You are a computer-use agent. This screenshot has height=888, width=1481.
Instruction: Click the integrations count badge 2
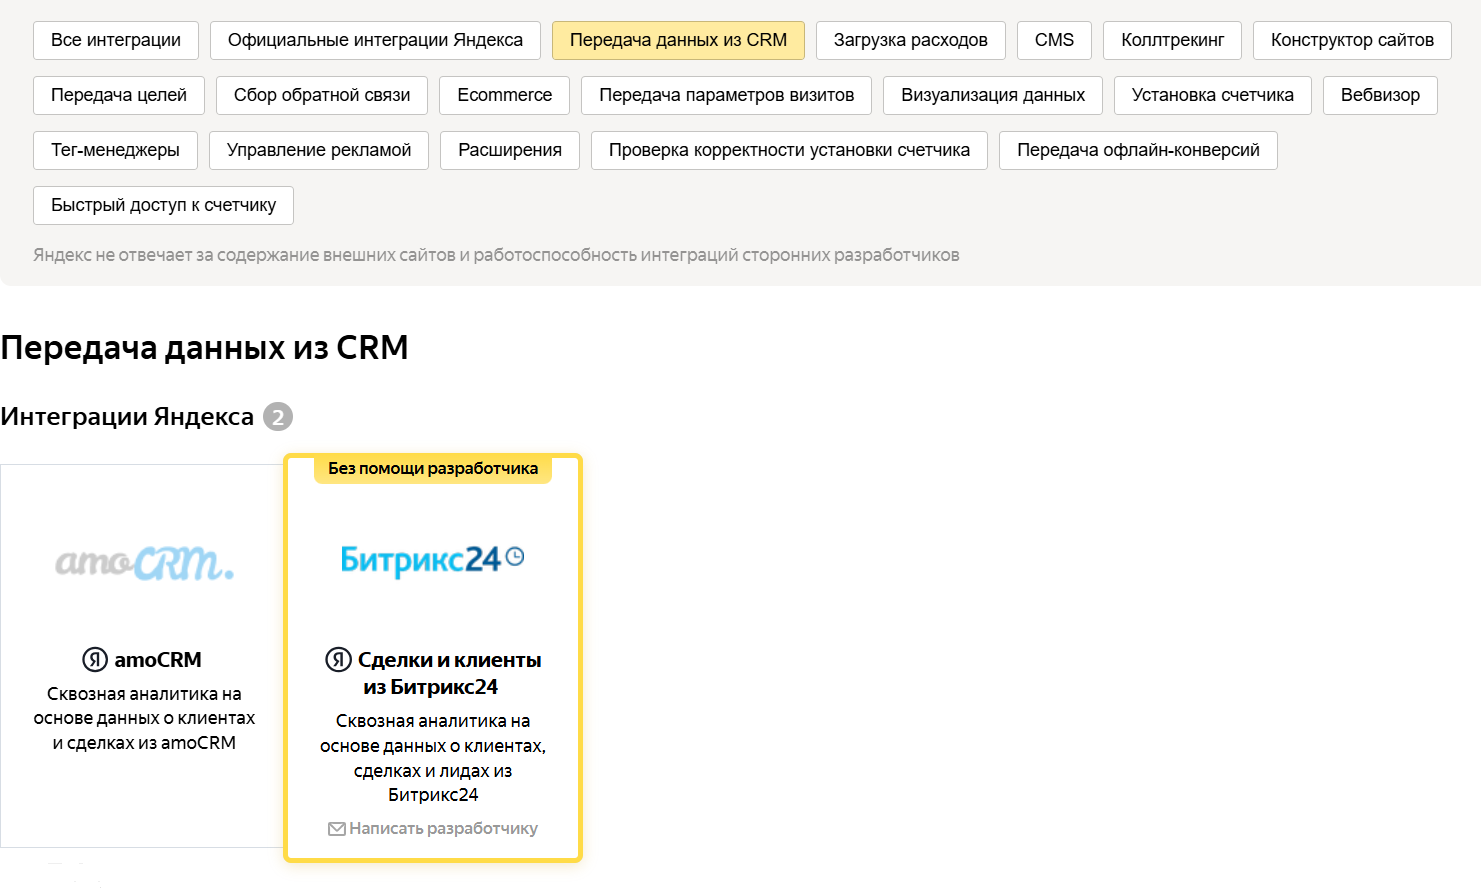tap(278, 417)
